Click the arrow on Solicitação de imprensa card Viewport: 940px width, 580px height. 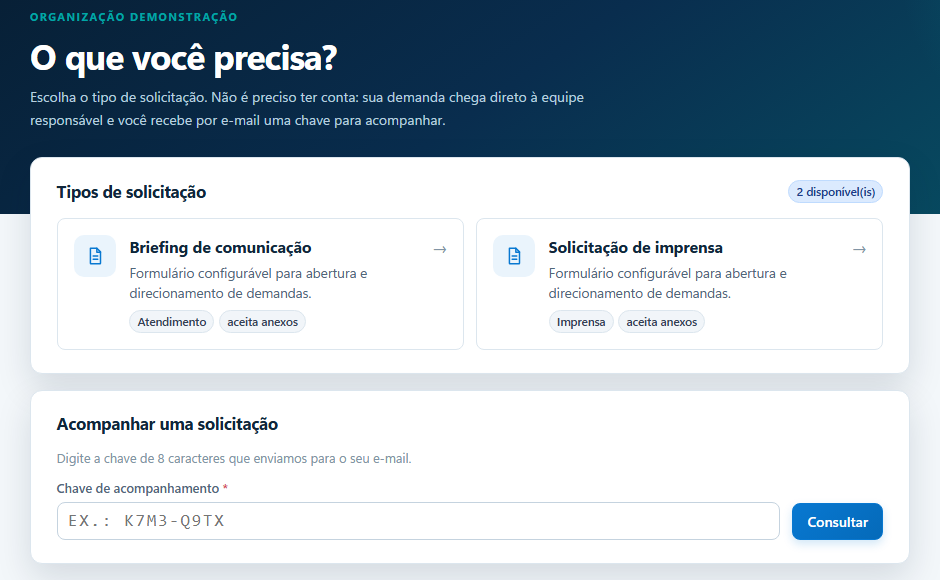click(859, 249)
